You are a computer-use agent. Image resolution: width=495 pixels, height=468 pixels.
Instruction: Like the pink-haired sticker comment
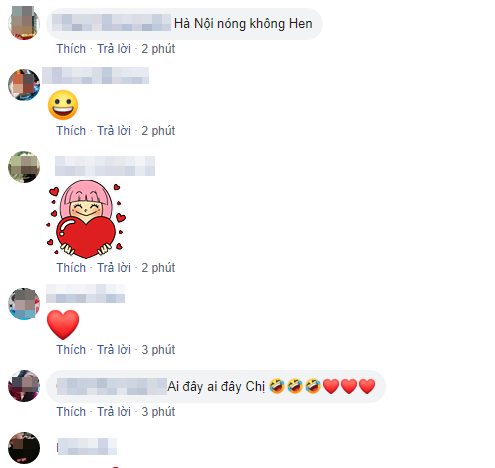[x=71, y=268]
